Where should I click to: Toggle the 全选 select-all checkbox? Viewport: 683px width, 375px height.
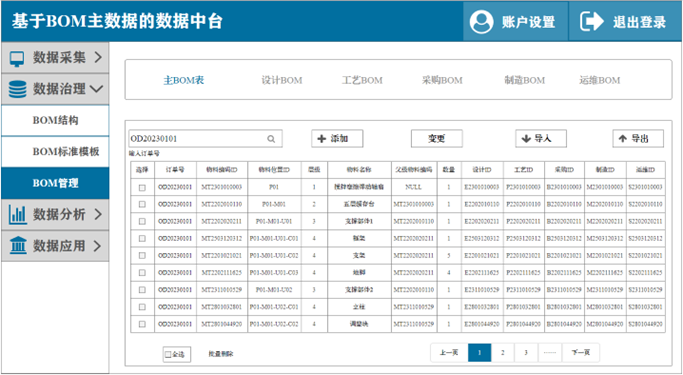point(168,355)
